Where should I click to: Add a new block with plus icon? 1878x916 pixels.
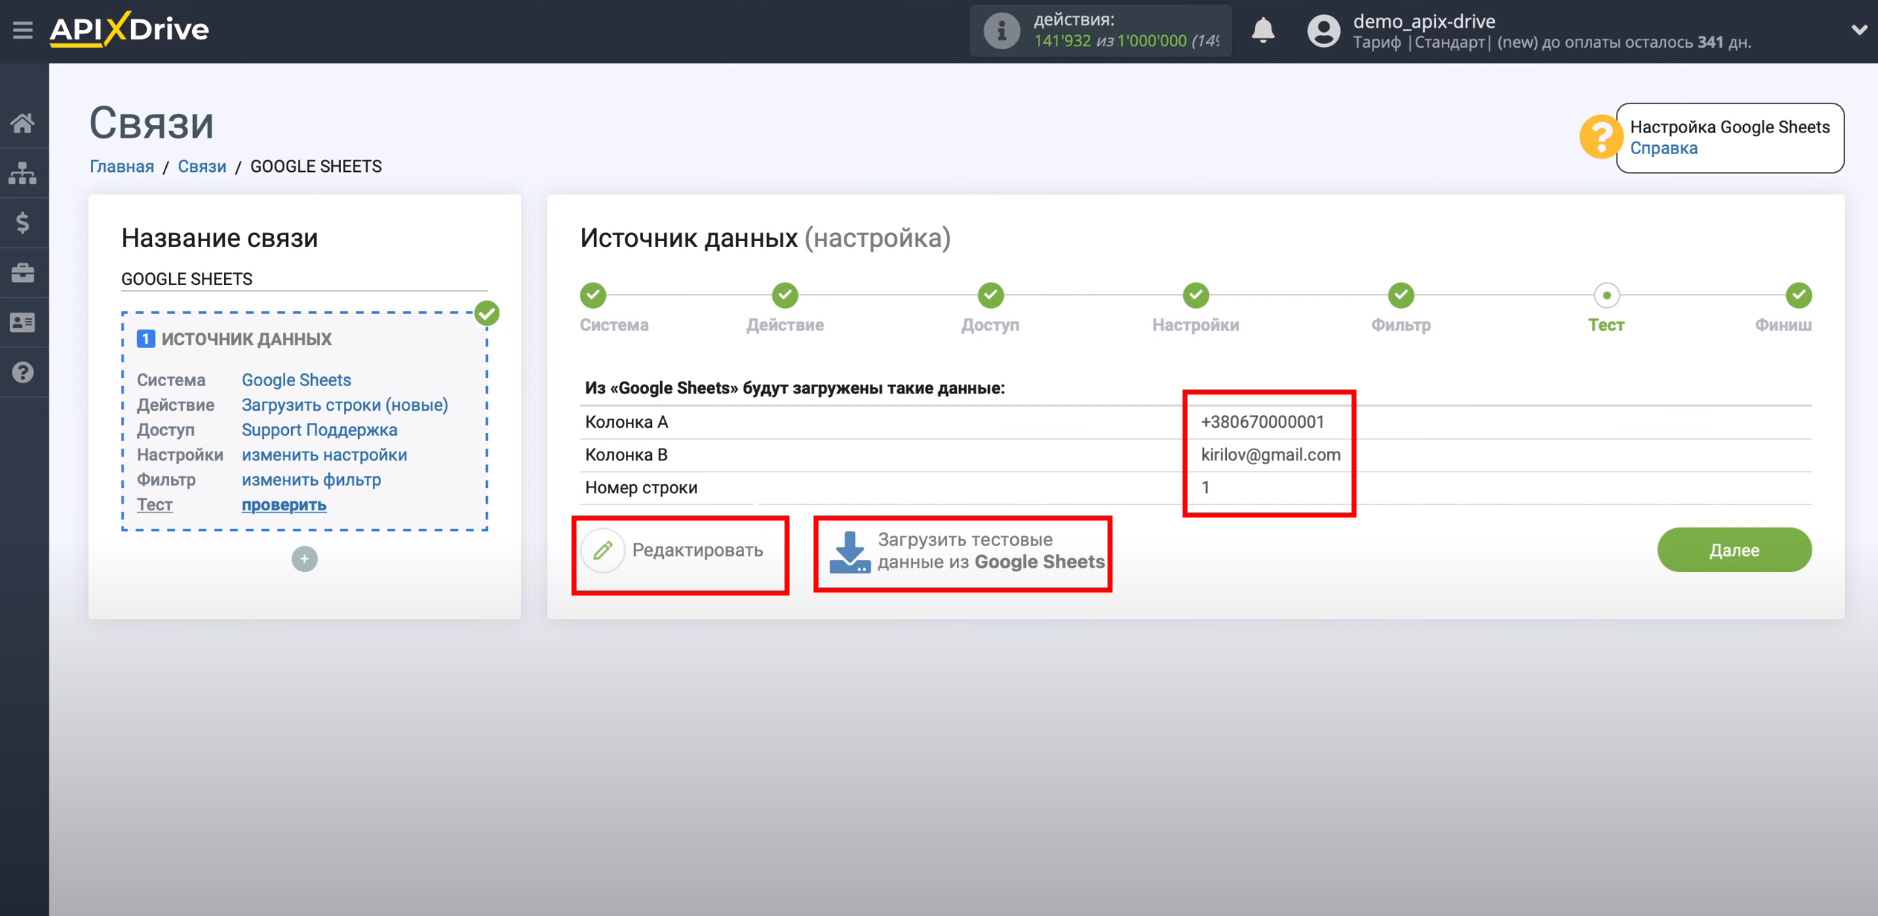(x=305, y=559)
